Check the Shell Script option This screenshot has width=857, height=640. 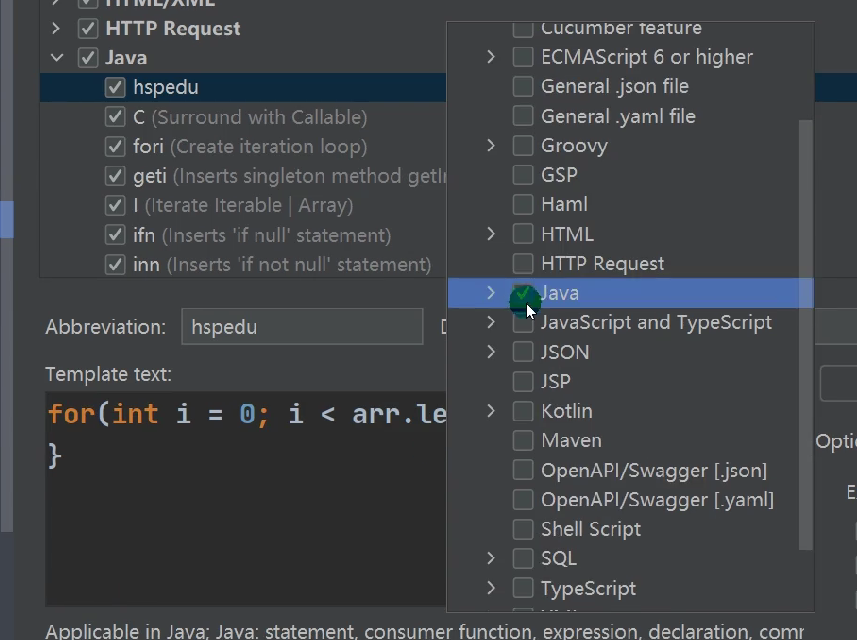(x=522, y=529)
